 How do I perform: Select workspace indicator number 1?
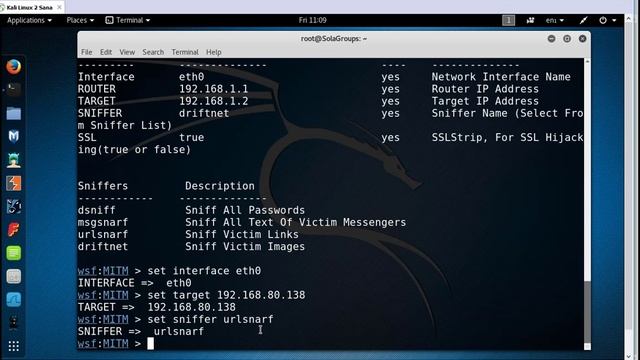point(509,20)
